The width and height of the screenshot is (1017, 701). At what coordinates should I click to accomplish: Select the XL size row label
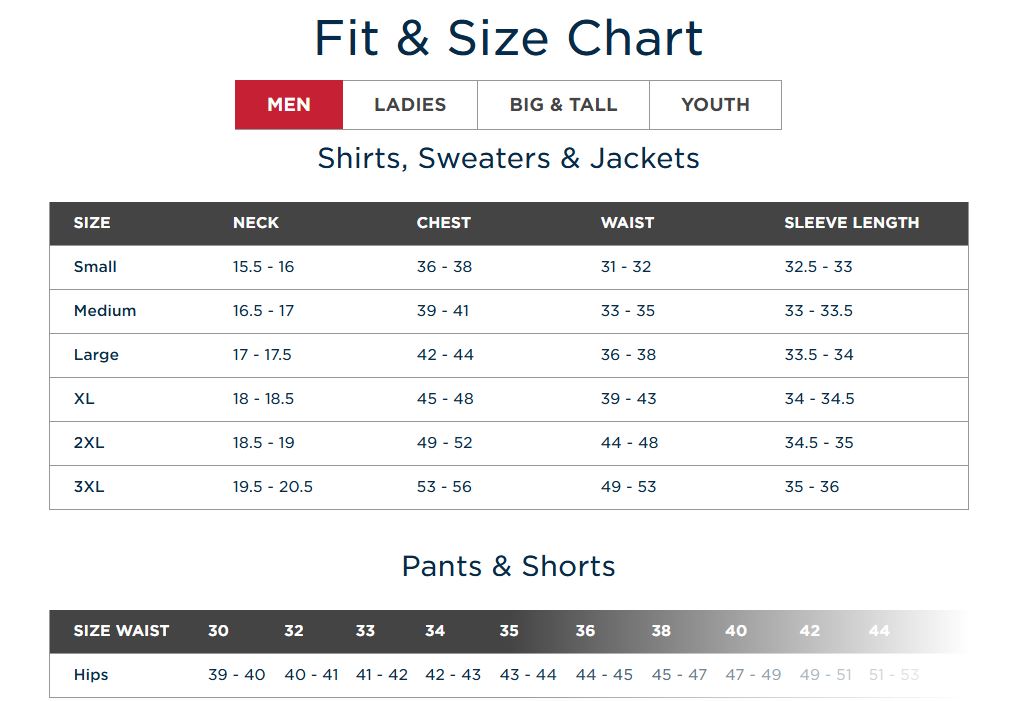click(84, 399)
